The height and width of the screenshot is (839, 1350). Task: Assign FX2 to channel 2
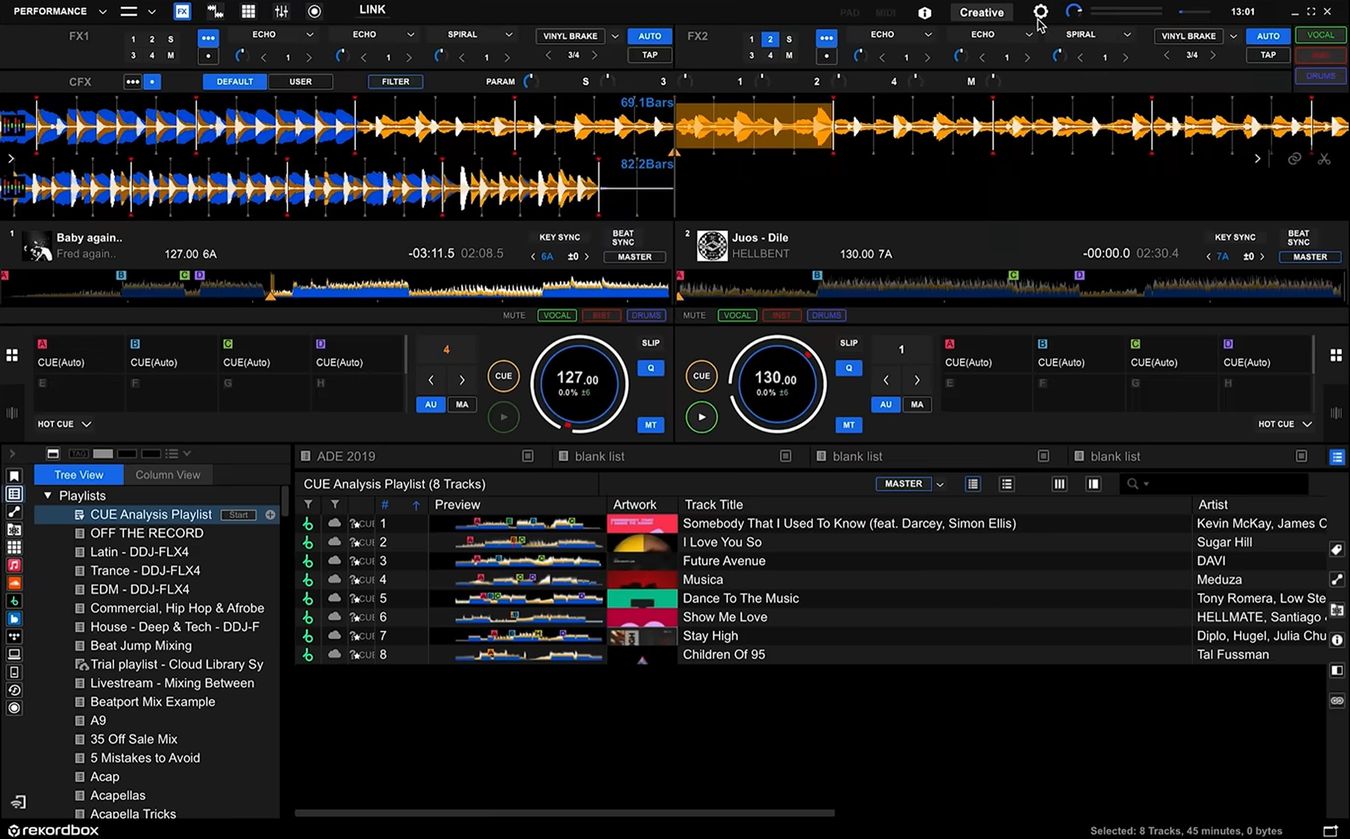point(769,40)
